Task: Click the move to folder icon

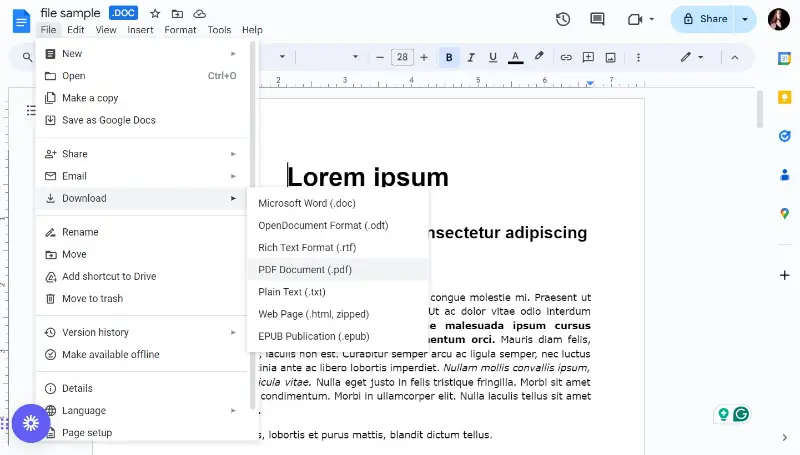Action: (177, 14)
